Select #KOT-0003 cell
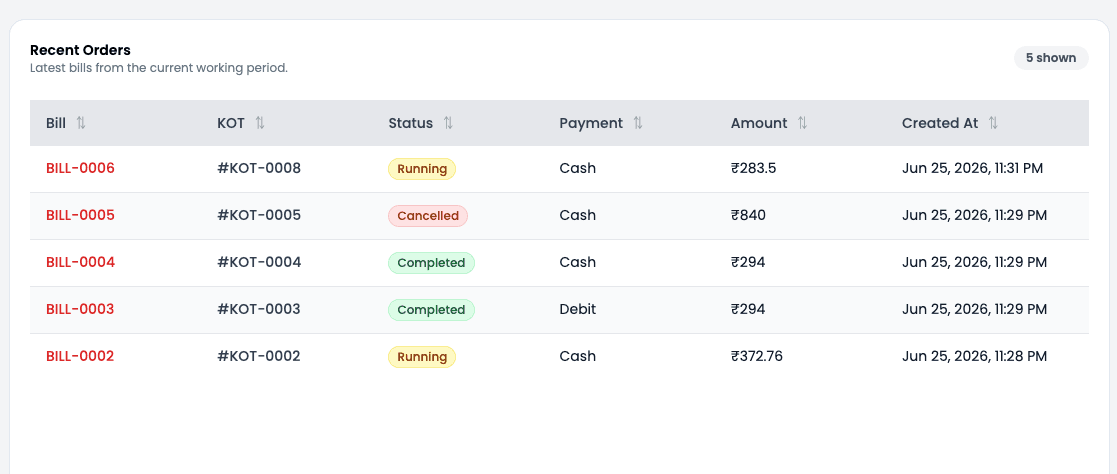1117x474 pixels. 259,309
